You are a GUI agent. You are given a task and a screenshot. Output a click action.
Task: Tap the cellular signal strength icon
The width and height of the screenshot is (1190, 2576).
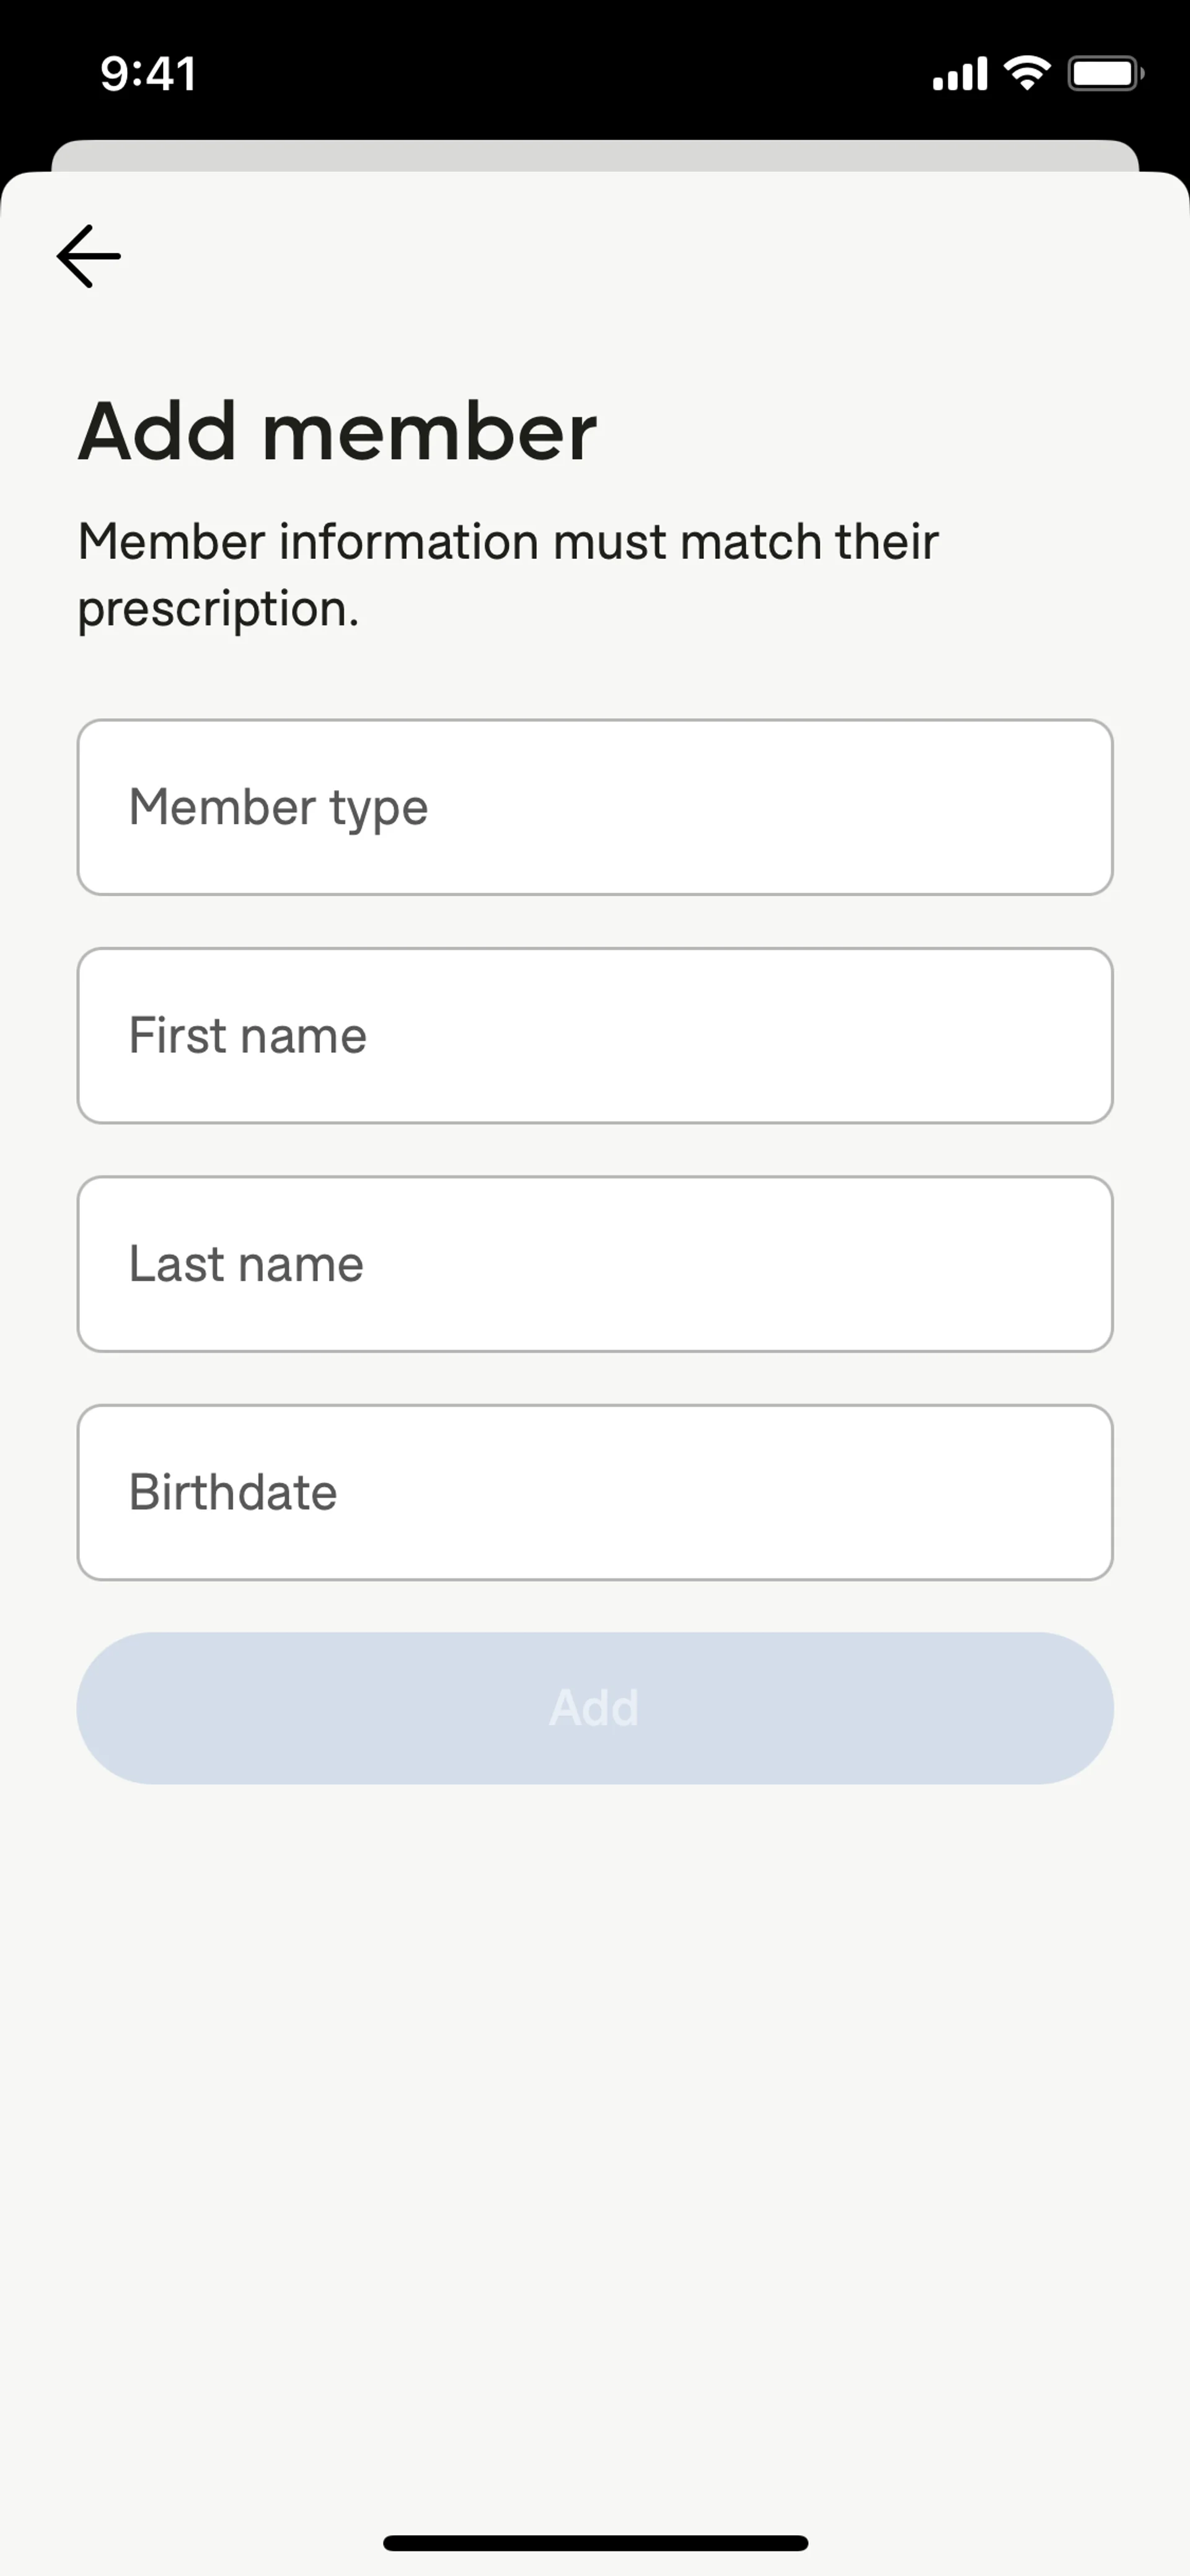(x=959, y=74)
